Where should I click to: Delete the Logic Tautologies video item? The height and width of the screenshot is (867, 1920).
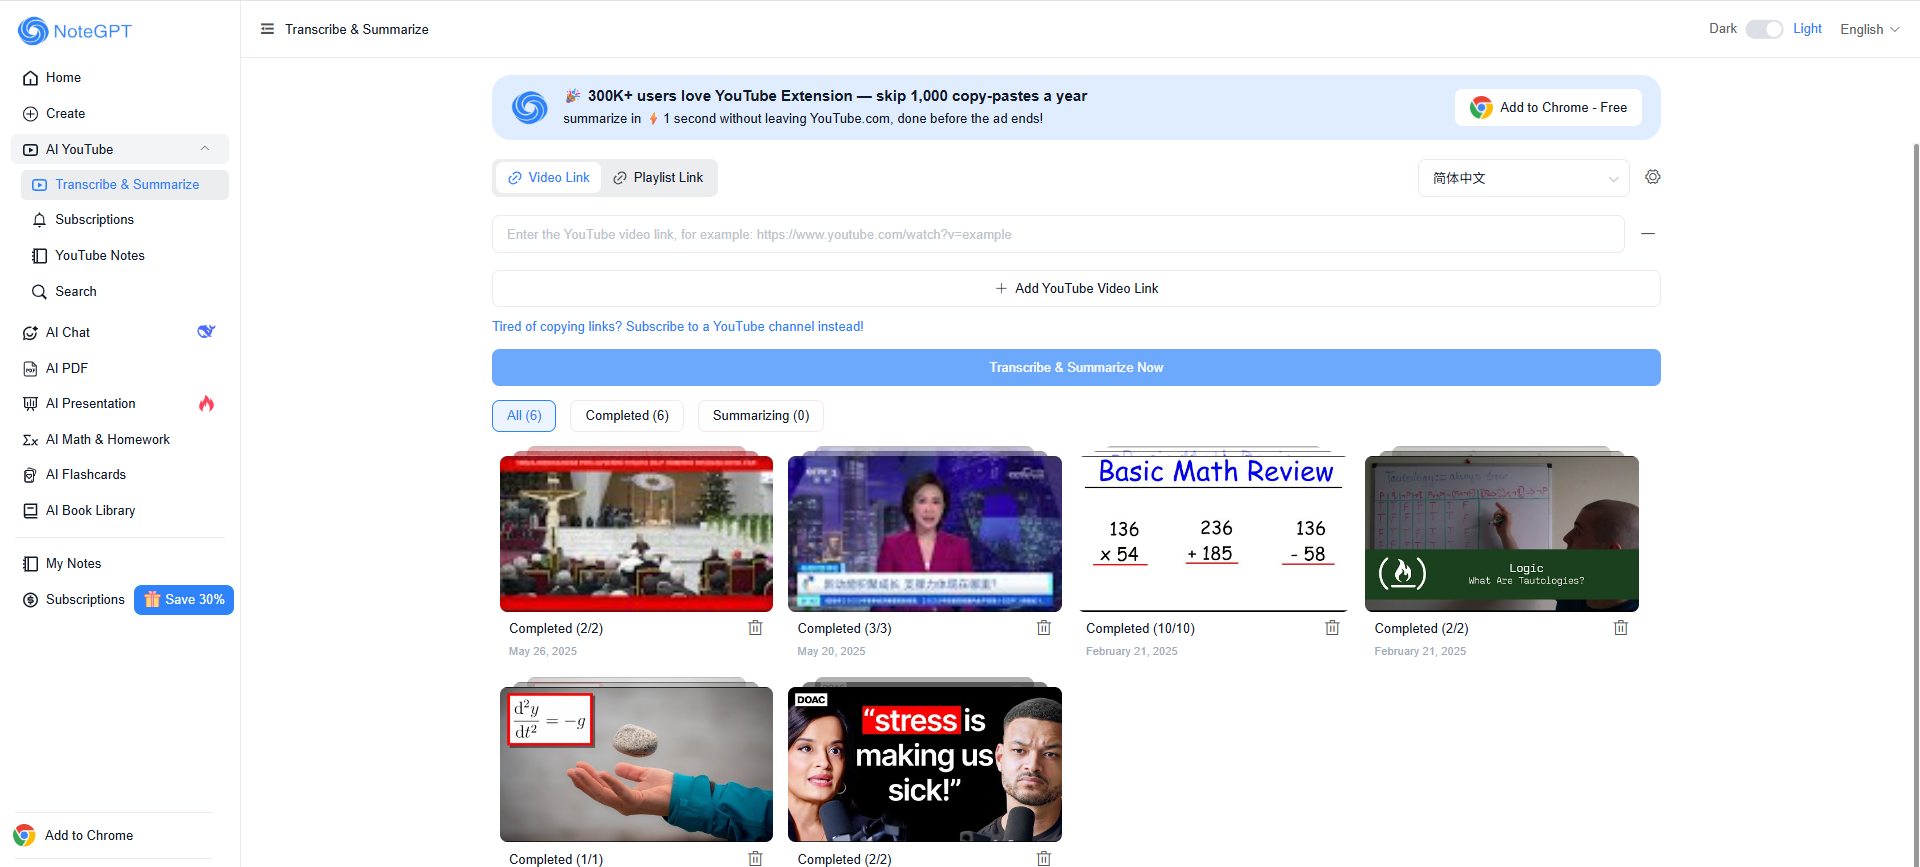[1620, 628]
